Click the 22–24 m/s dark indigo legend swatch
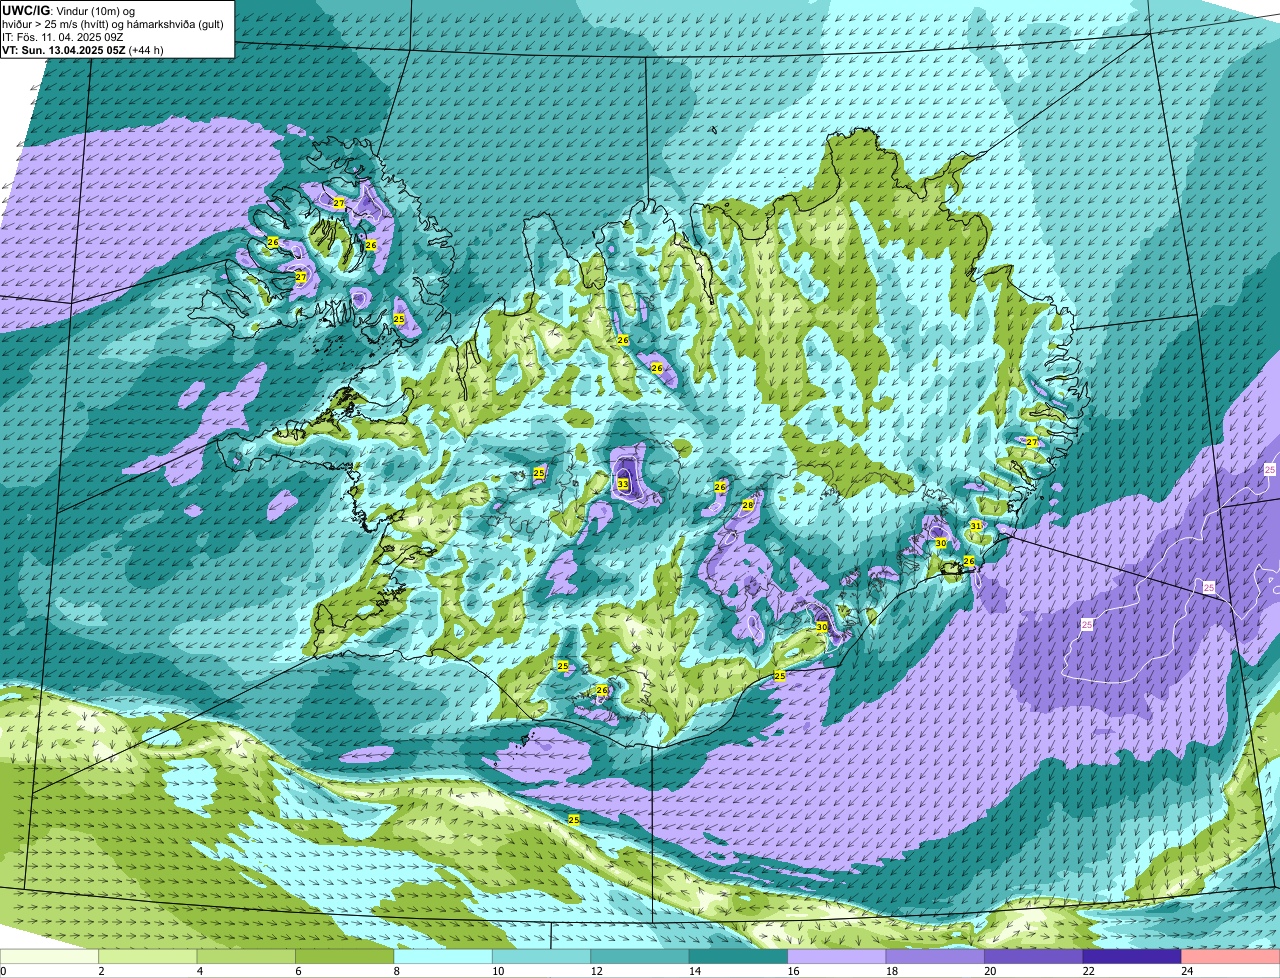 pos(1132,956)
